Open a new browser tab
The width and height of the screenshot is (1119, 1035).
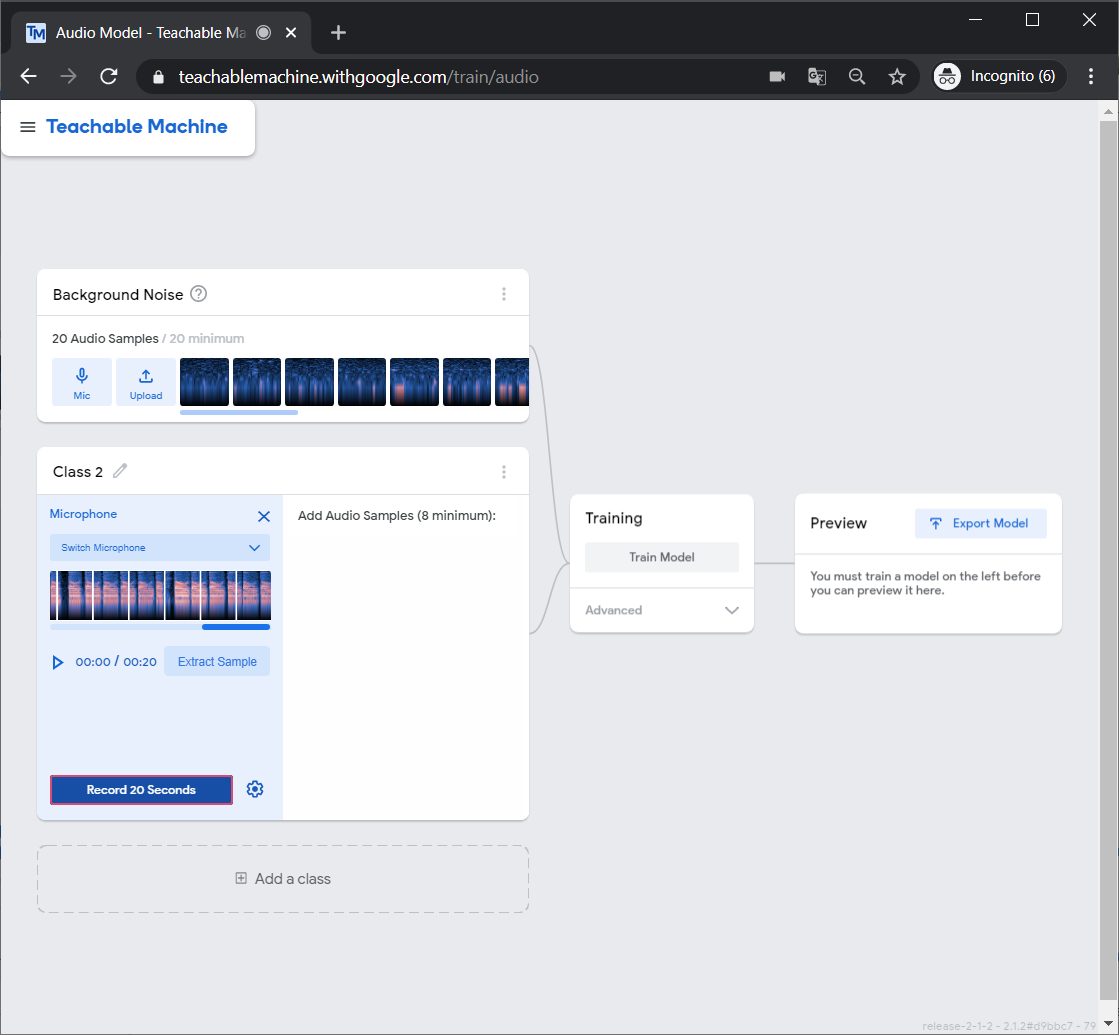[x=338, y=33]
